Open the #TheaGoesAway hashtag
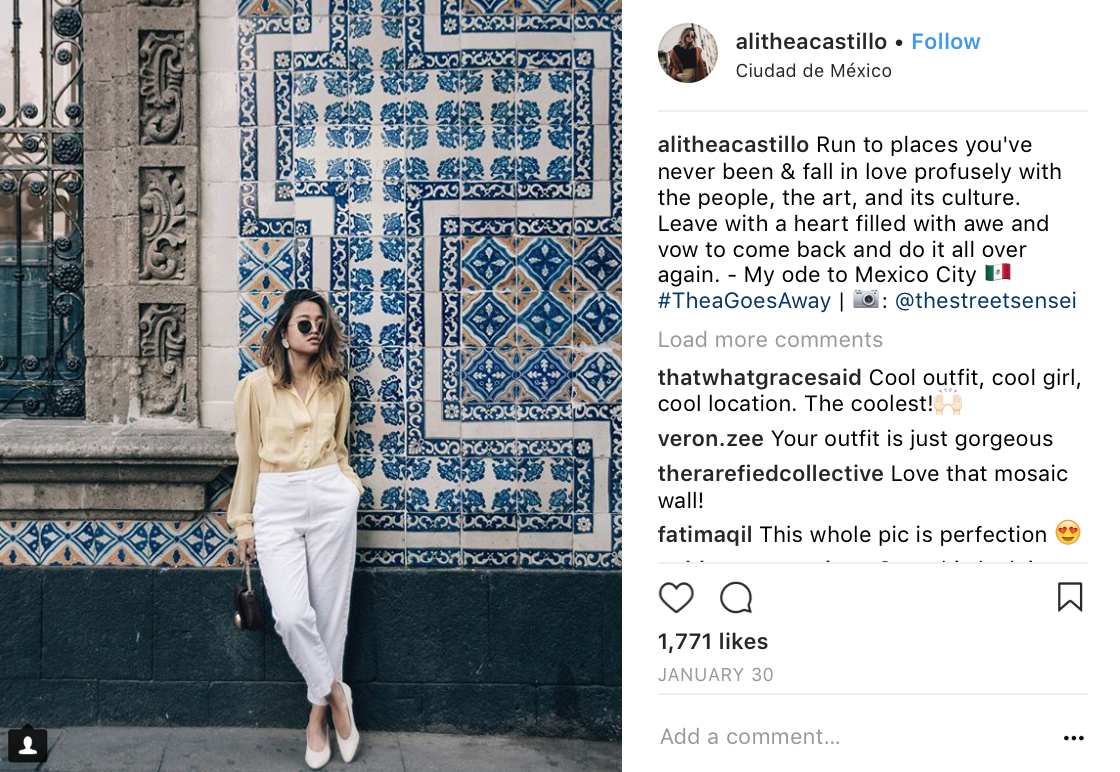This screenshot has height=772, width=1120. 744,301
